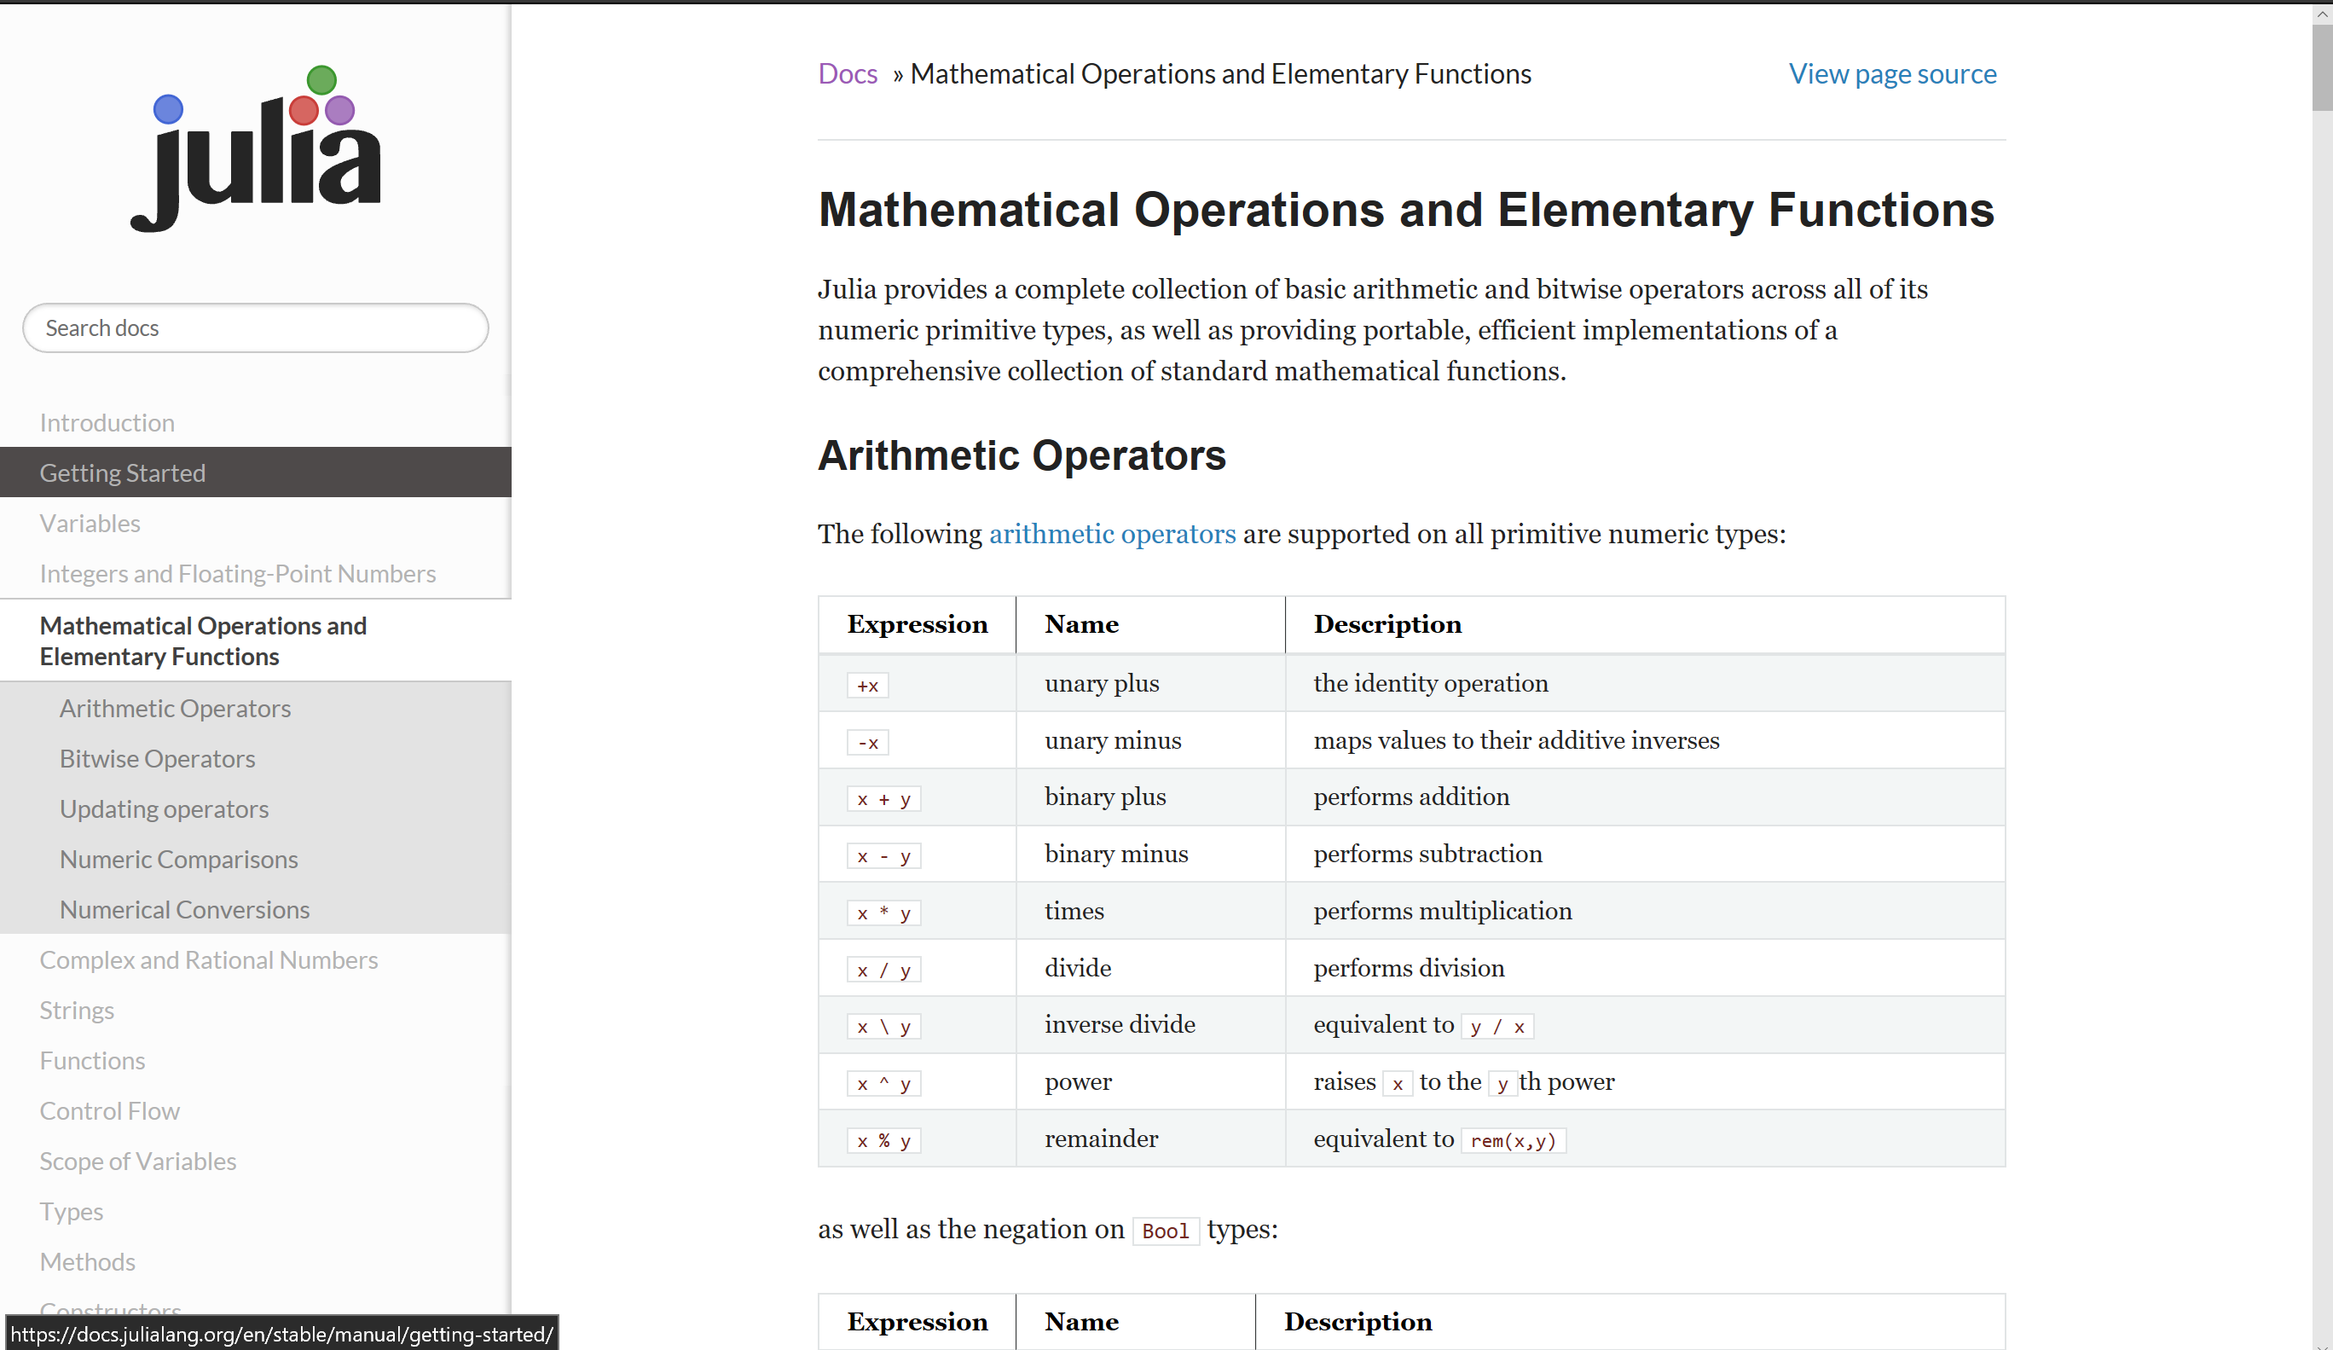Image resolution: width=2333 pixels, height=1350 pixels.
Task: Click the Julia logo image
Action: [x=256, y=150]
